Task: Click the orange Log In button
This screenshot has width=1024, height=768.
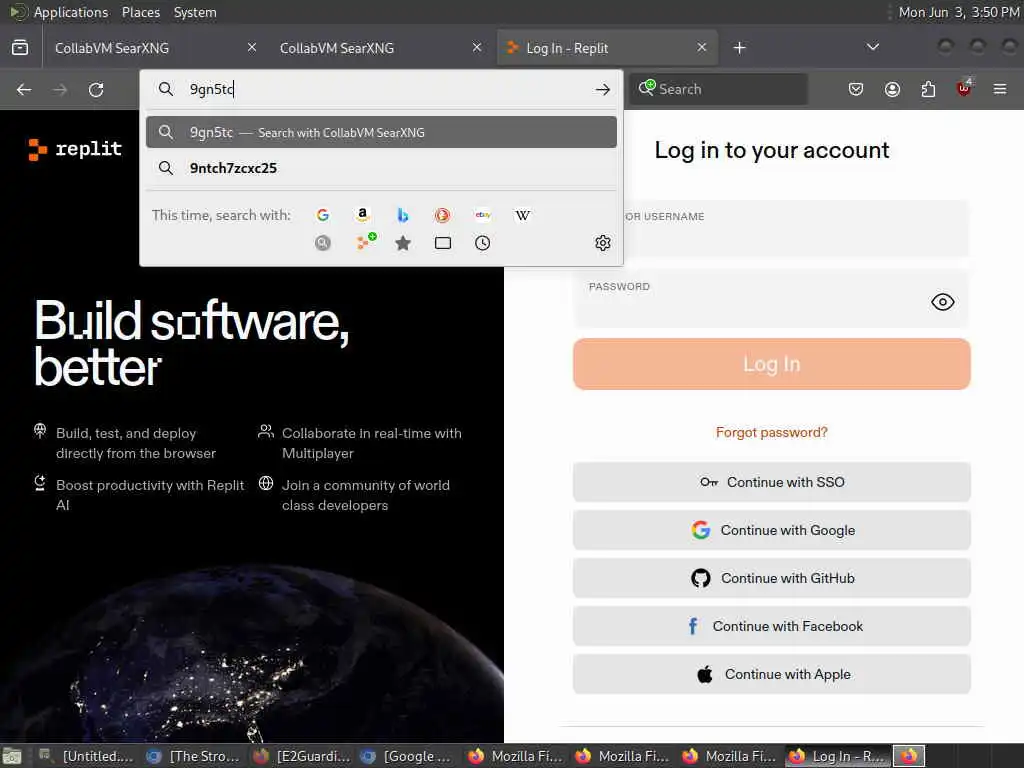Action: coord(771,364)
